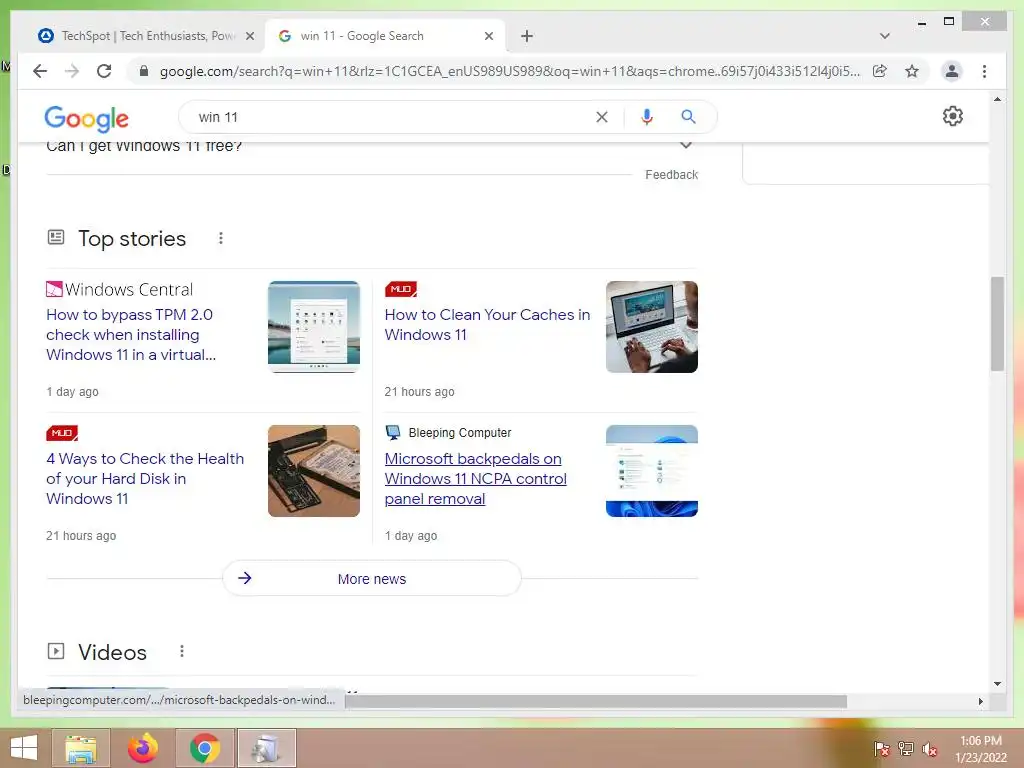
Task: Open the Chrome profile avatar
Action: coord(952,71)
